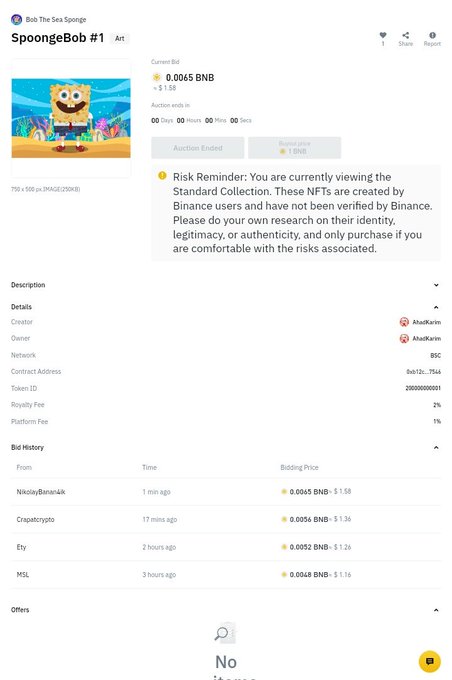This screenshot has width=452, height=680.
Task: Click the Auction Ended button
Action: (x=198, y=148)
